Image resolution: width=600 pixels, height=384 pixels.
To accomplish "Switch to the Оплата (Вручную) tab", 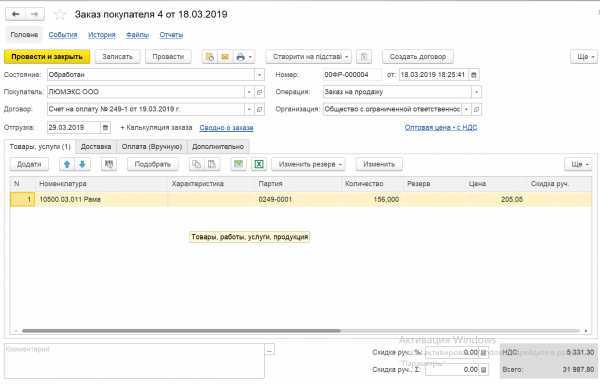I will tap(152, 147).
